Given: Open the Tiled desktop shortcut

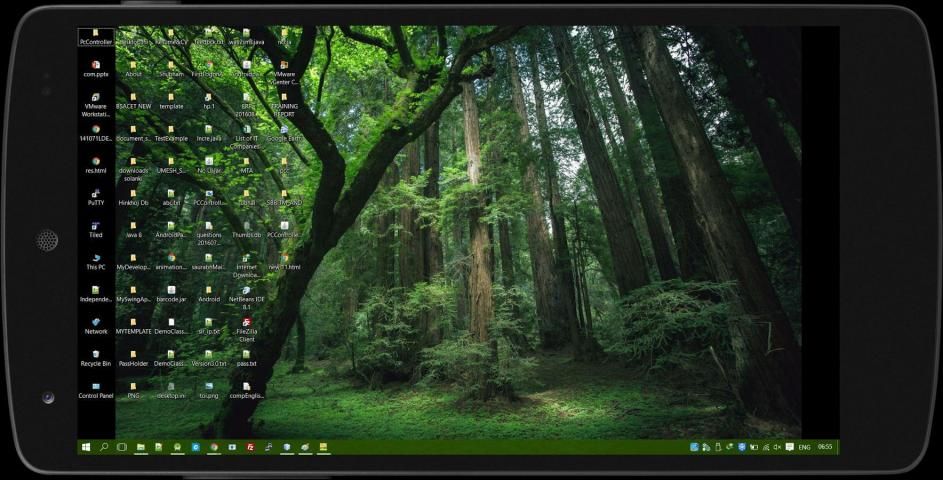Looking at the screenshot, I should (95, 226).
